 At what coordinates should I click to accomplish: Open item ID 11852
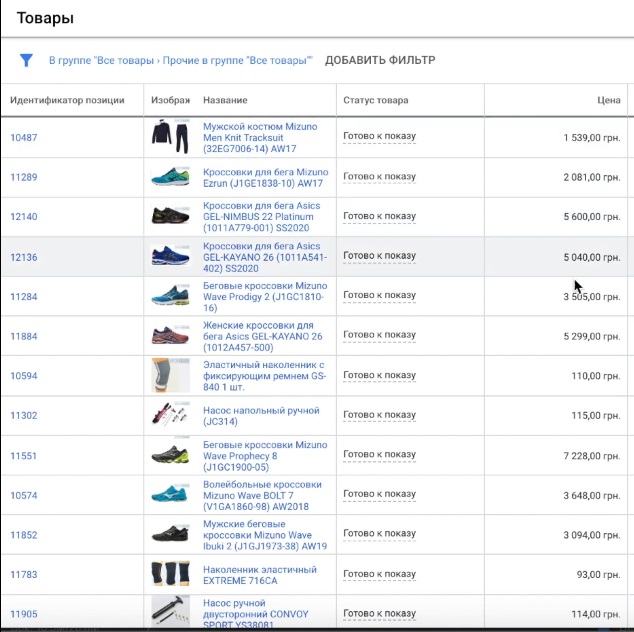pos(23,535)
